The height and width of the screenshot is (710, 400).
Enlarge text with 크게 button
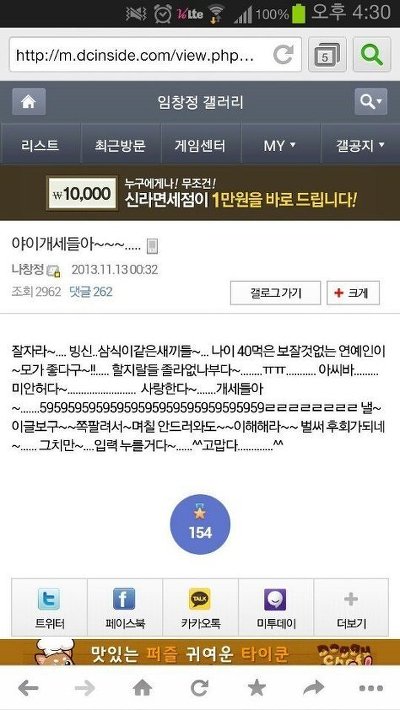tap(353, 293)
